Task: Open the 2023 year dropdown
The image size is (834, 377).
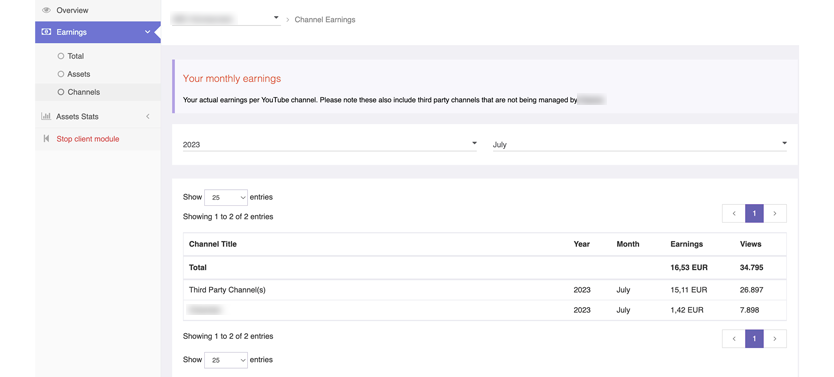Action: [x=330, y=144]
